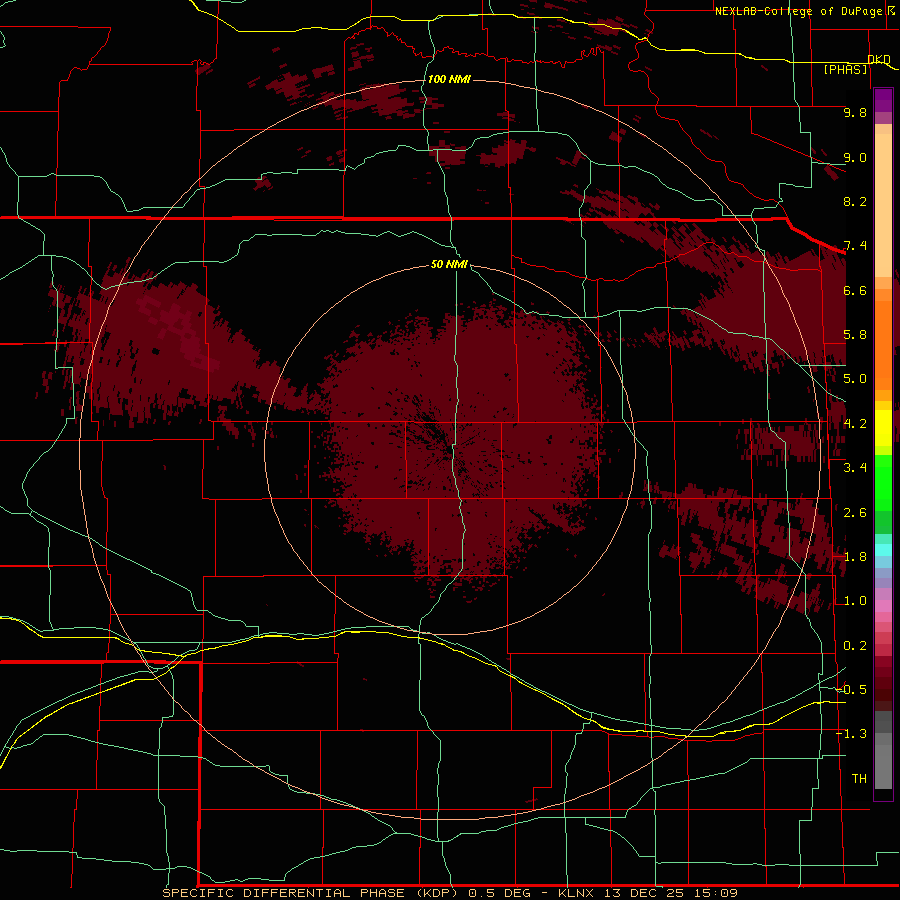
Task: Click the 100 NMI range ring label
Action: tap(449, 79)
